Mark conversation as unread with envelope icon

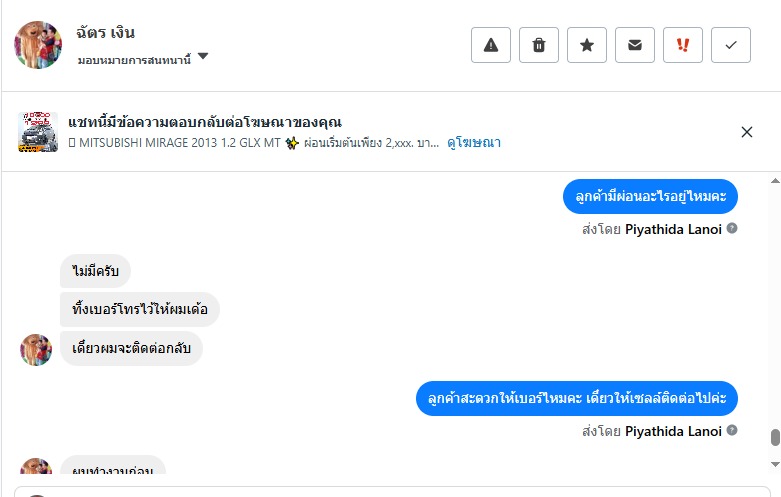point(635,45)
